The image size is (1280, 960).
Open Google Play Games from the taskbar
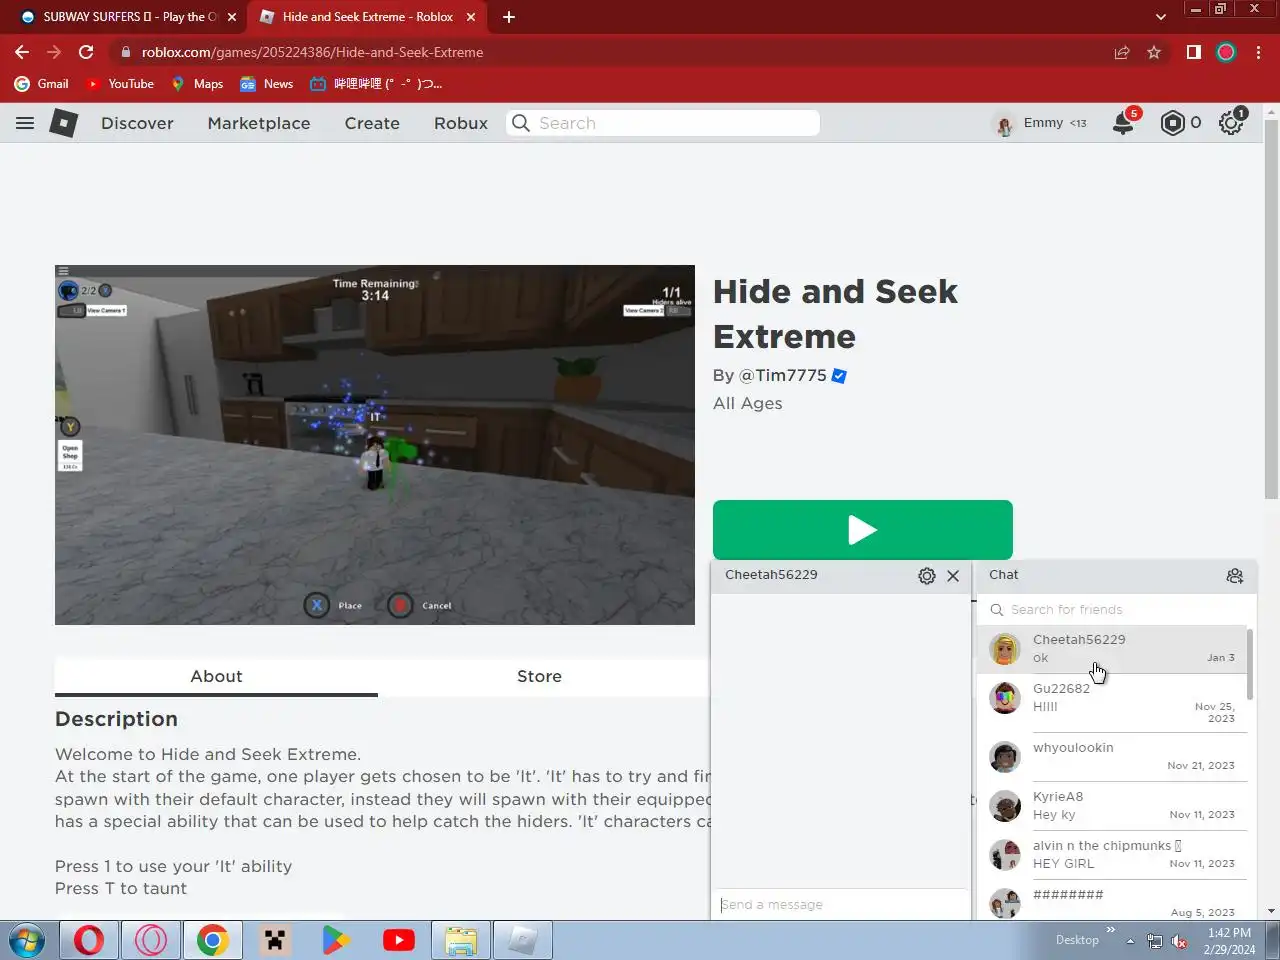[x=336, y=941]
